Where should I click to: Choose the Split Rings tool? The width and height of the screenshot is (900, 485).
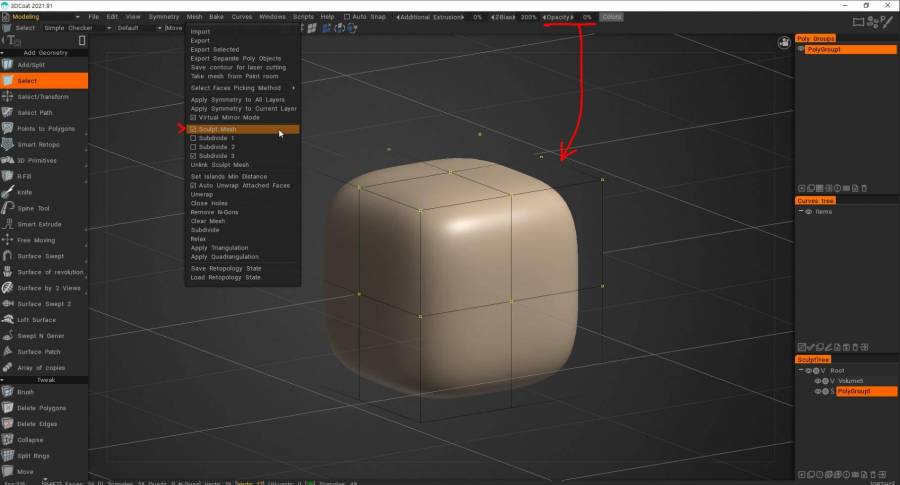pyautogui.click(x=35, y=455)
